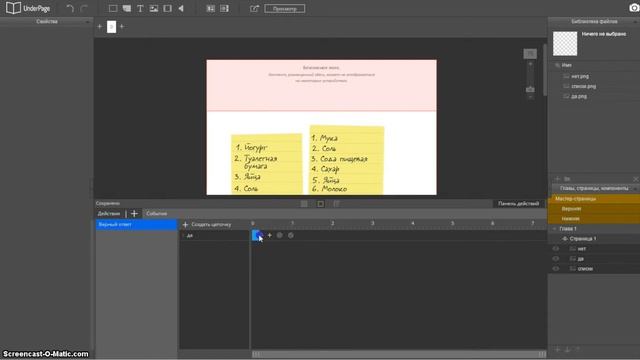Select file да.png in library
This screenshot has width=640, height=360.
coord(579,96)
